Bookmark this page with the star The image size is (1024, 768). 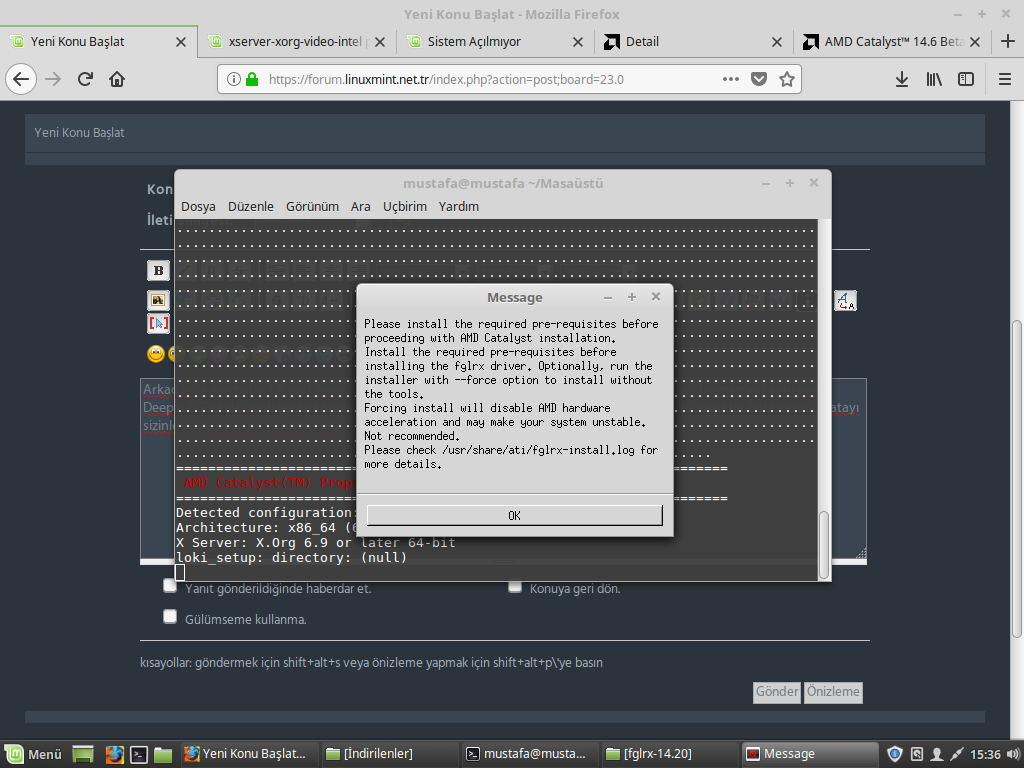787,79
